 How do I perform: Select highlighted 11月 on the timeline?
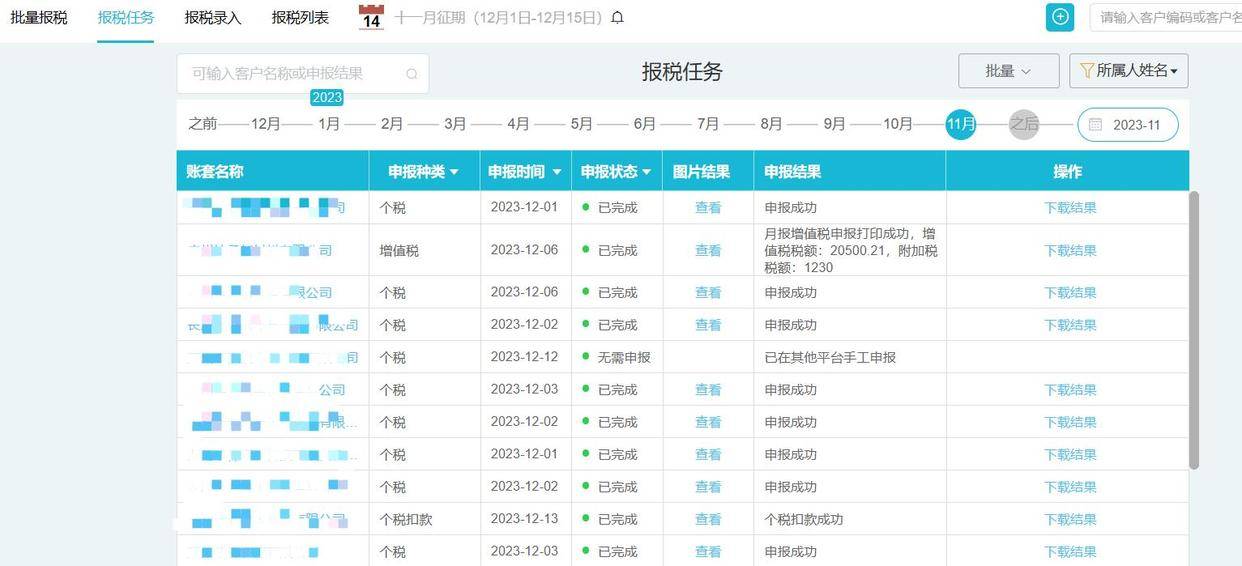961,124
